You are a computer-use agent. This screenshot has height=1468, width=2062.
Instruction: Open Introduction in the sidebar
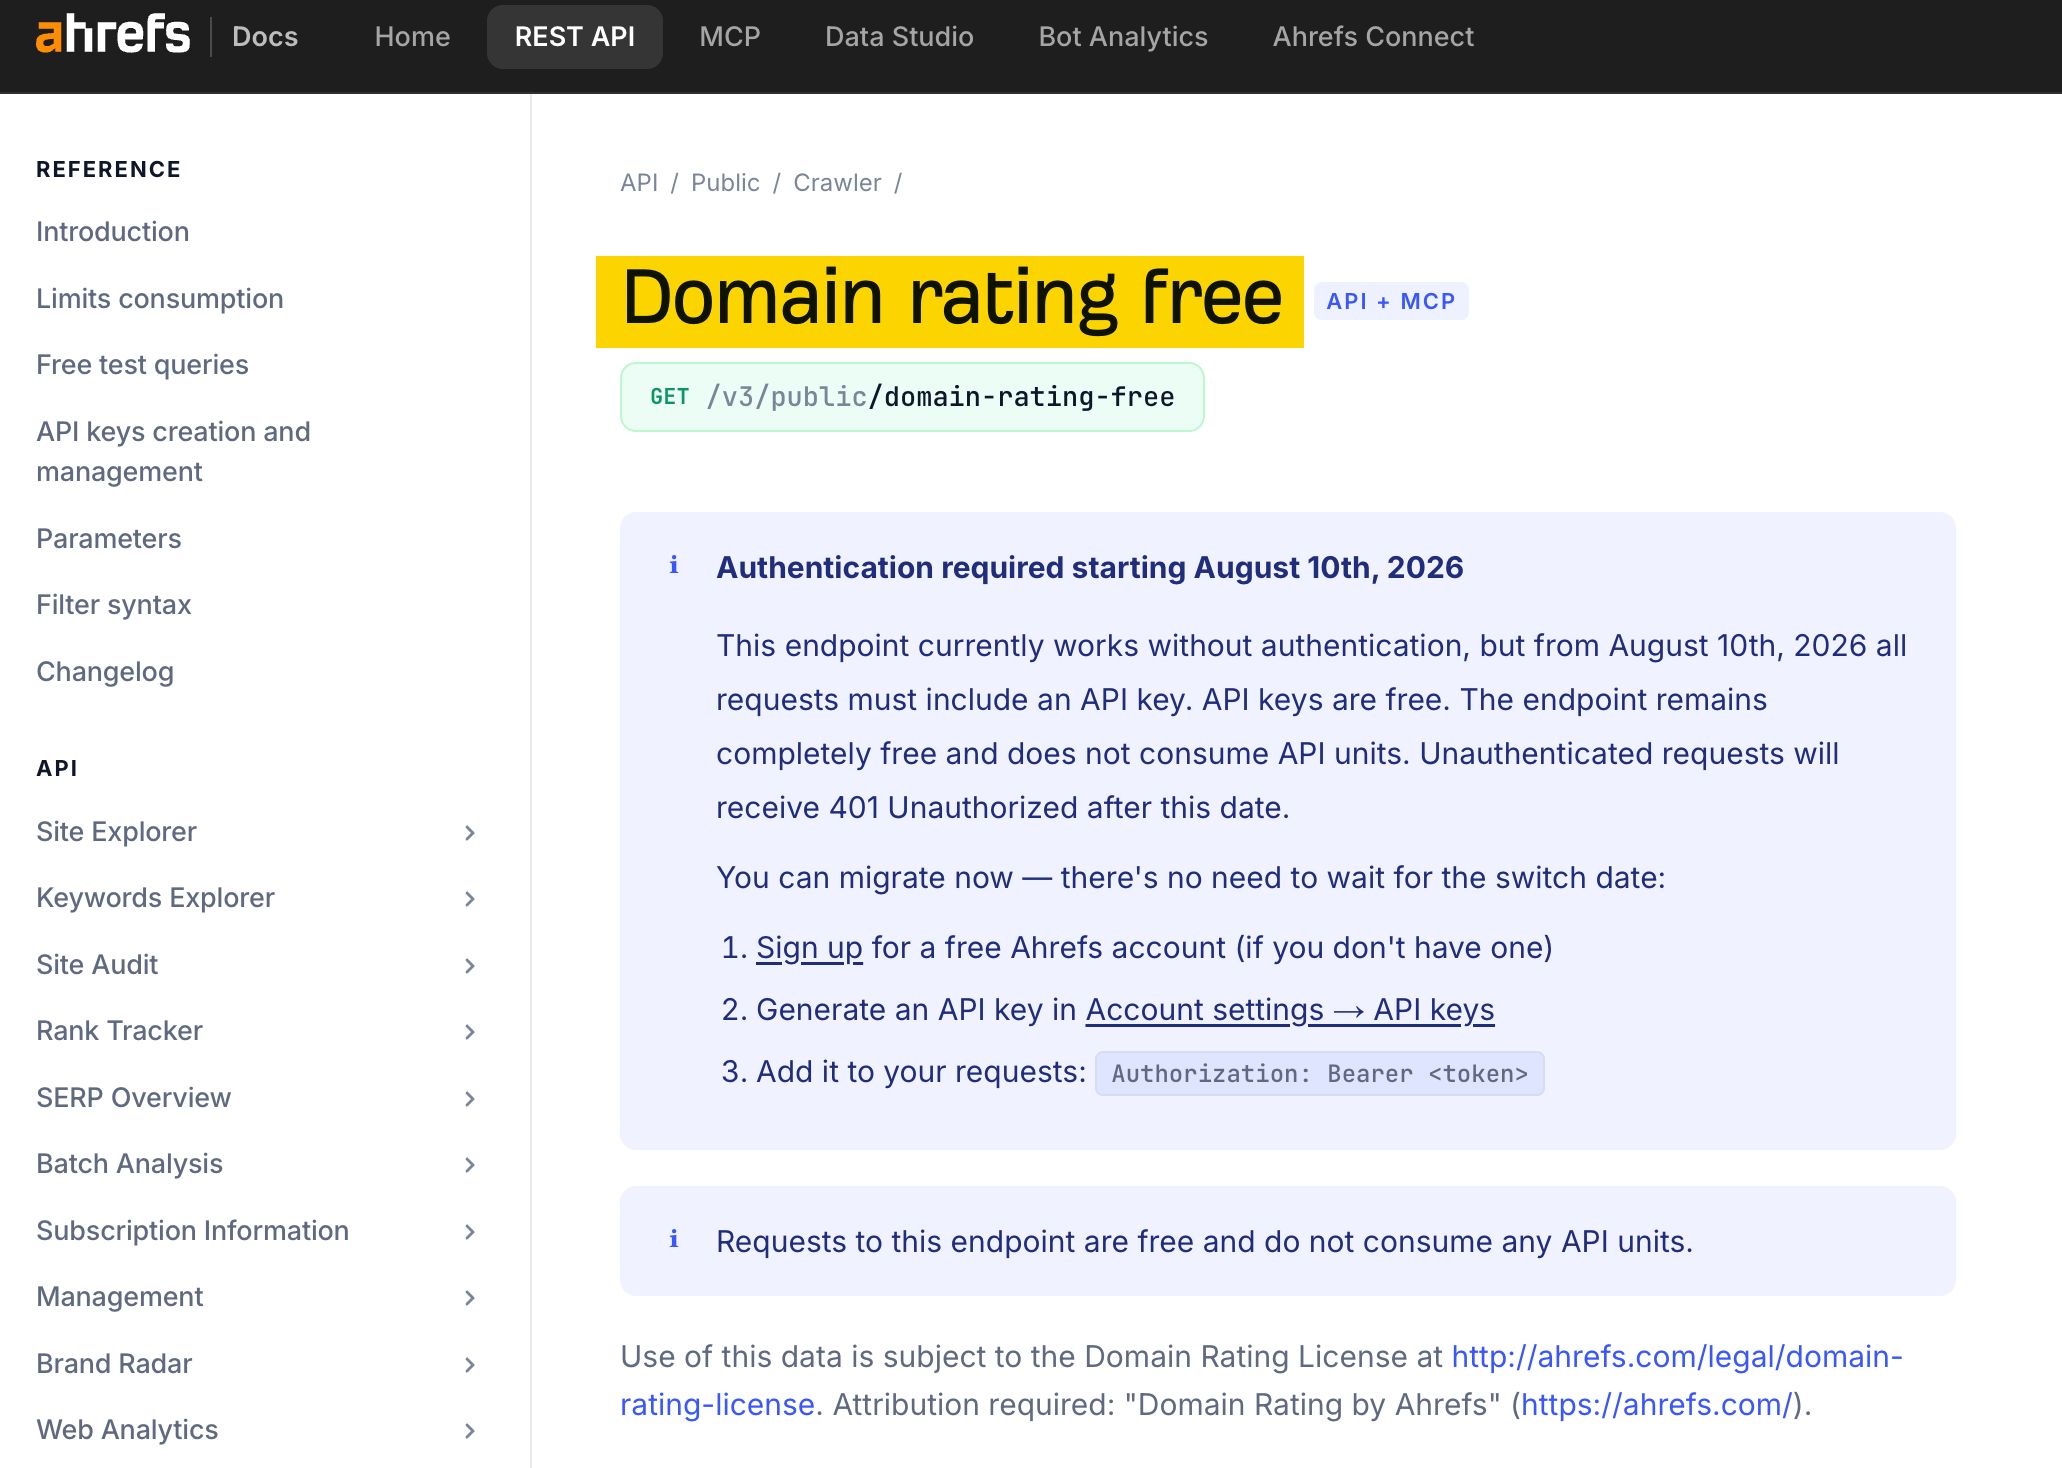pos(113,232)
